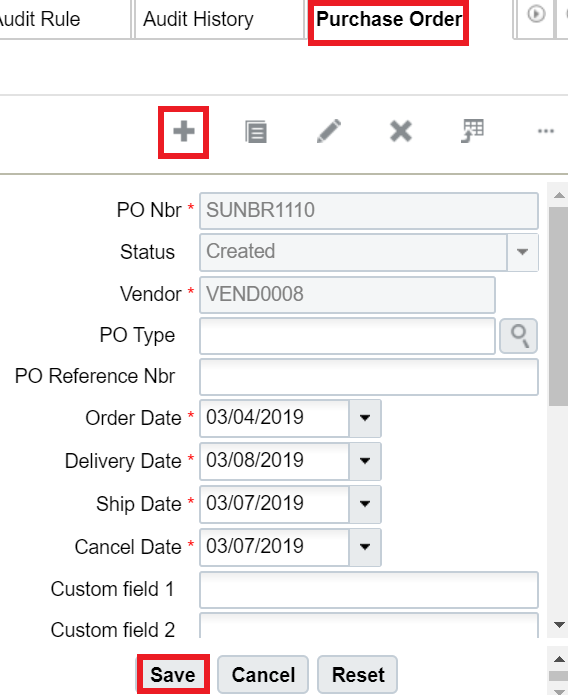Open the Status dropdown arrow
568x695 pixels.
click(x=522, y=252)
